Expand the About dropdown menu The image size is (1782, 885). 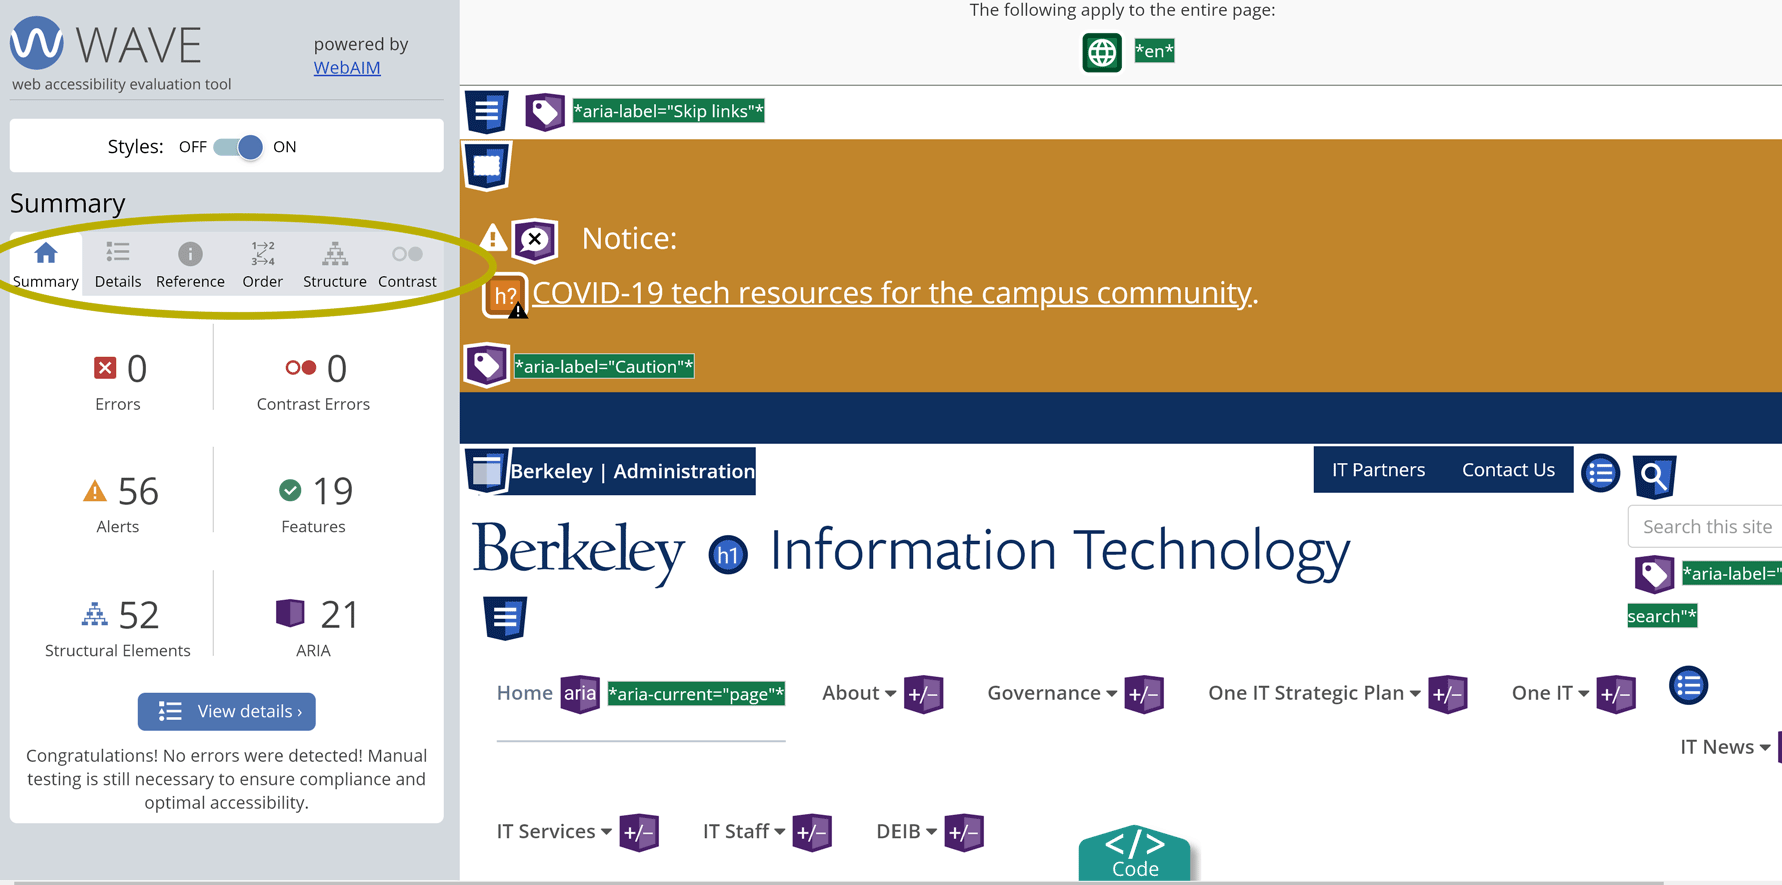tap(859, 693)
